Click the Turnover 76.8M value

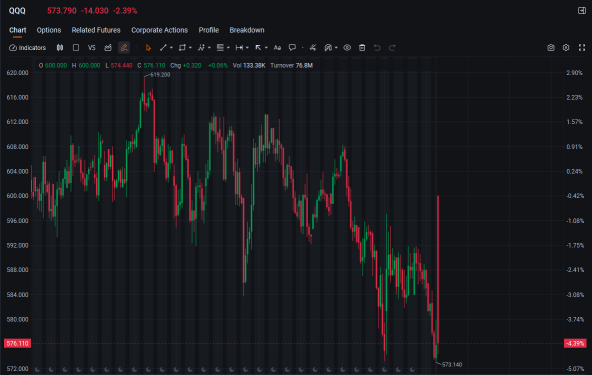(291, 65)
